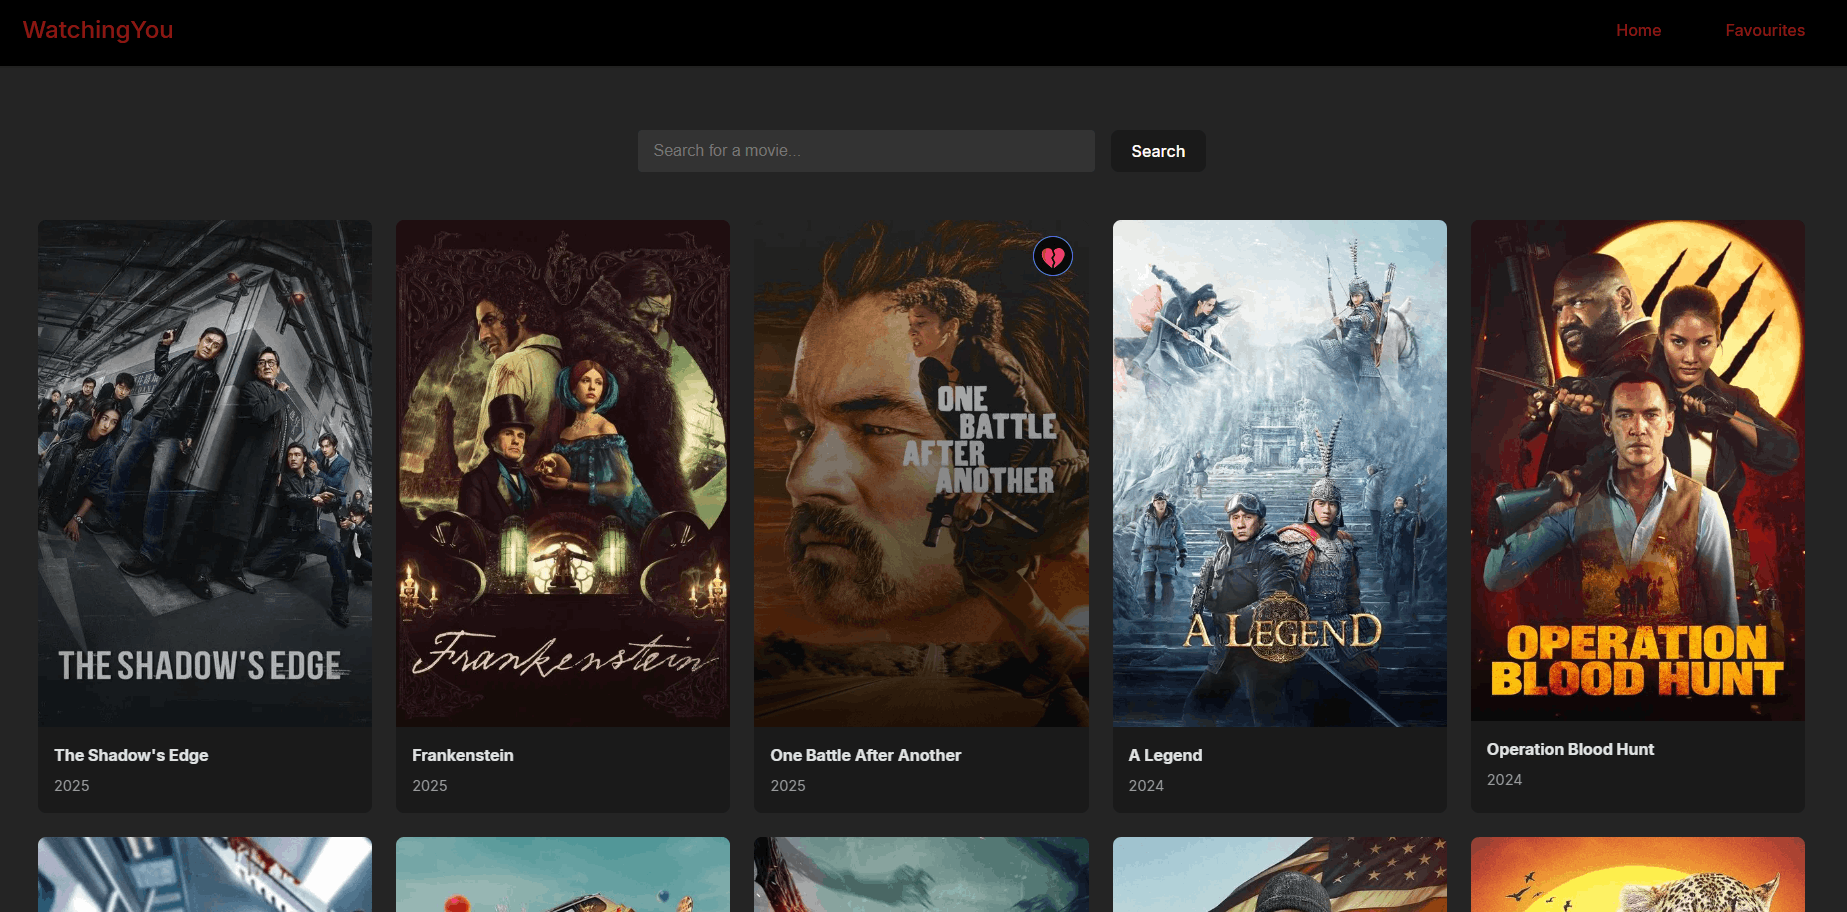Image resolution: width=1847 pixels, height=912 pixels.
Task: Click the Search button
Action: [1158, 151]
